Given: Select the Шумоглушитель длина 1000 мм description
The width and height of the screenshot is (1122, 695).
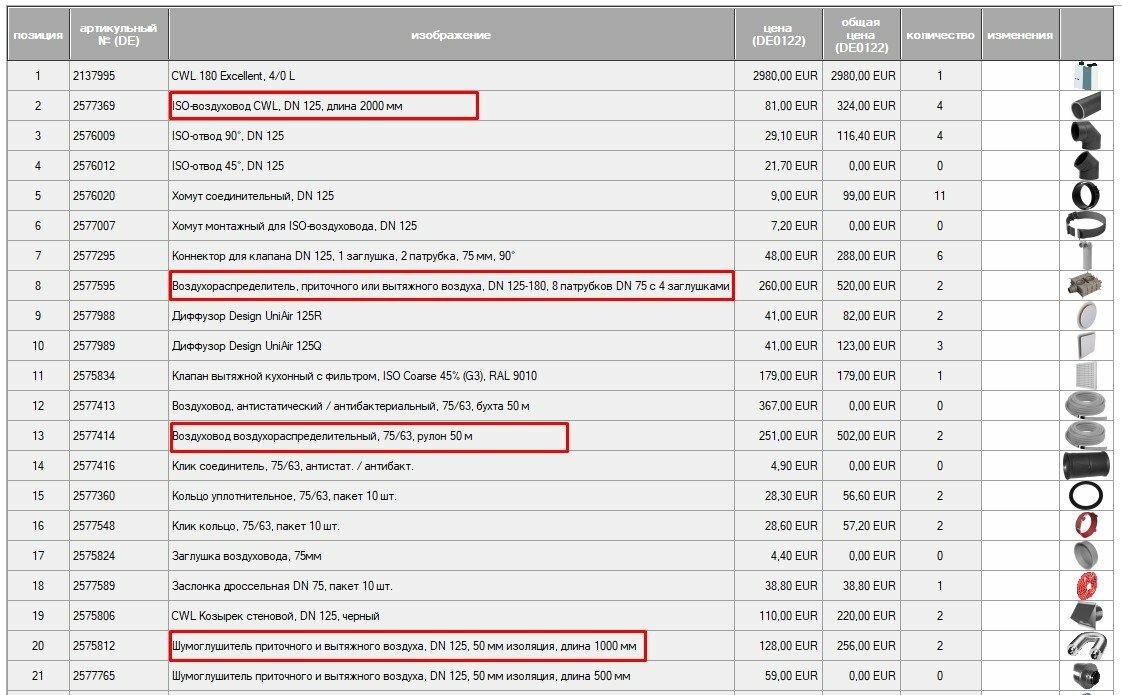Looking at the screenshot, I should 404,647.
